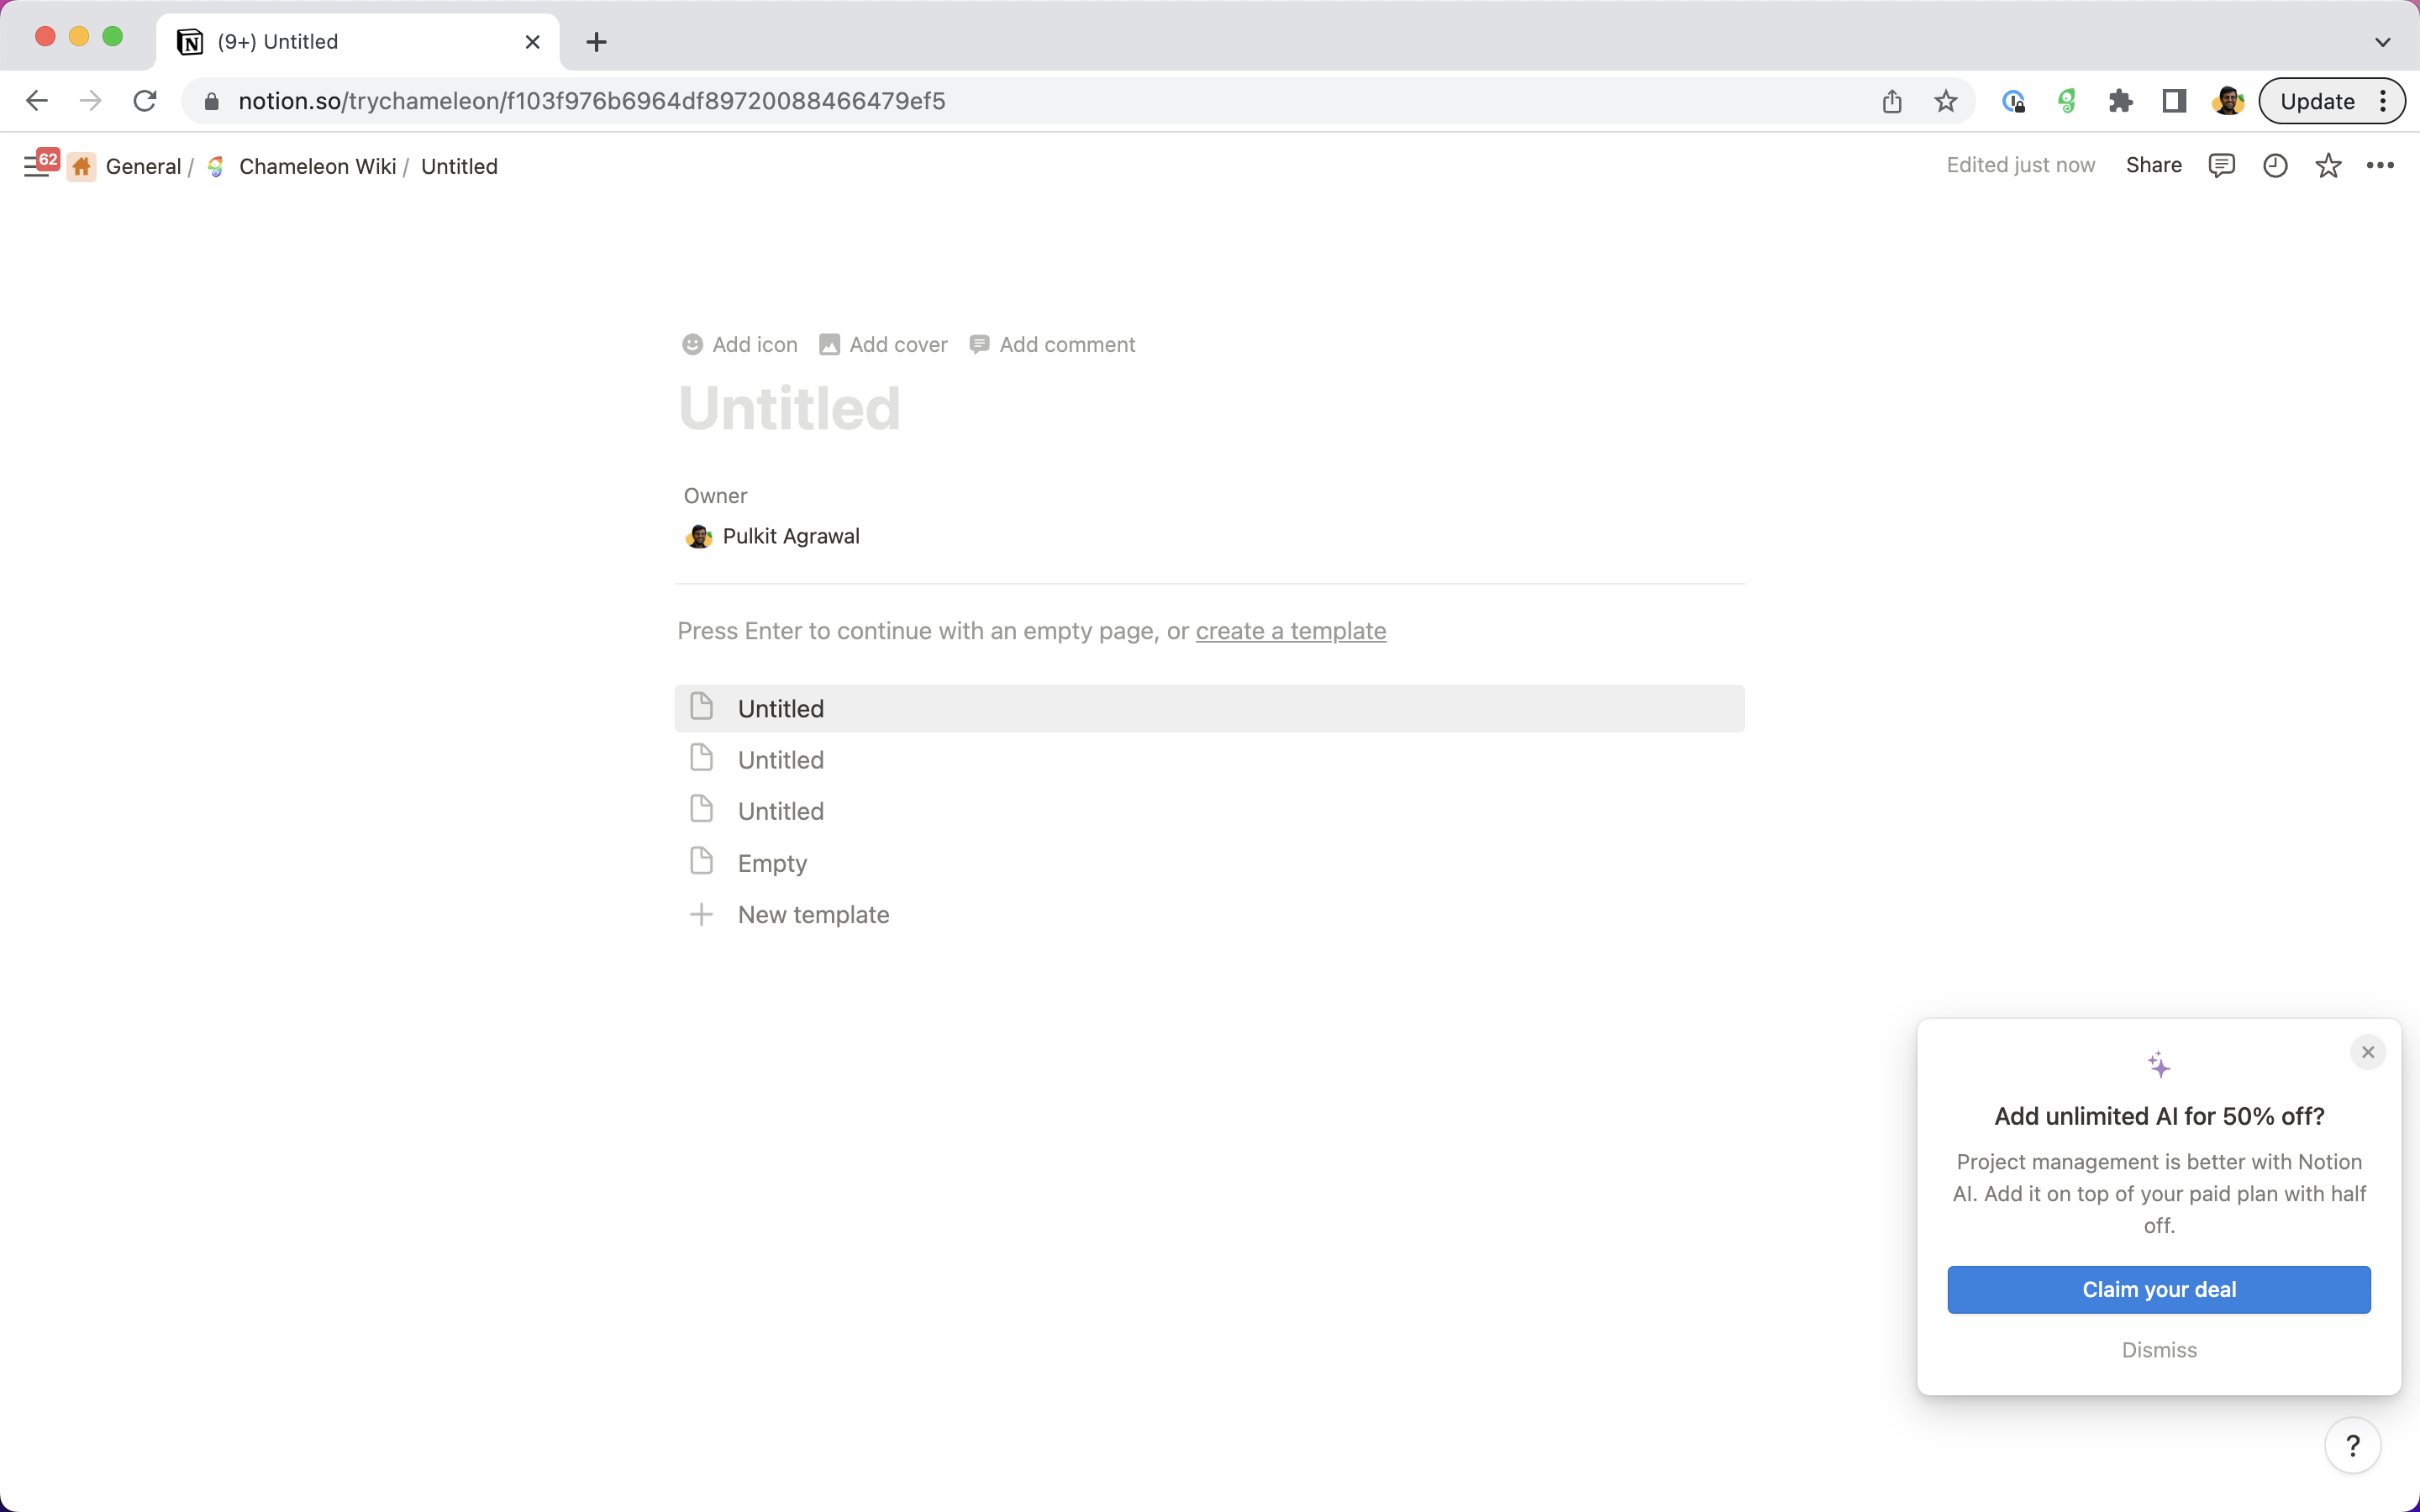
Task: Add a comment using the comment icon
Action: [1053, 344]
